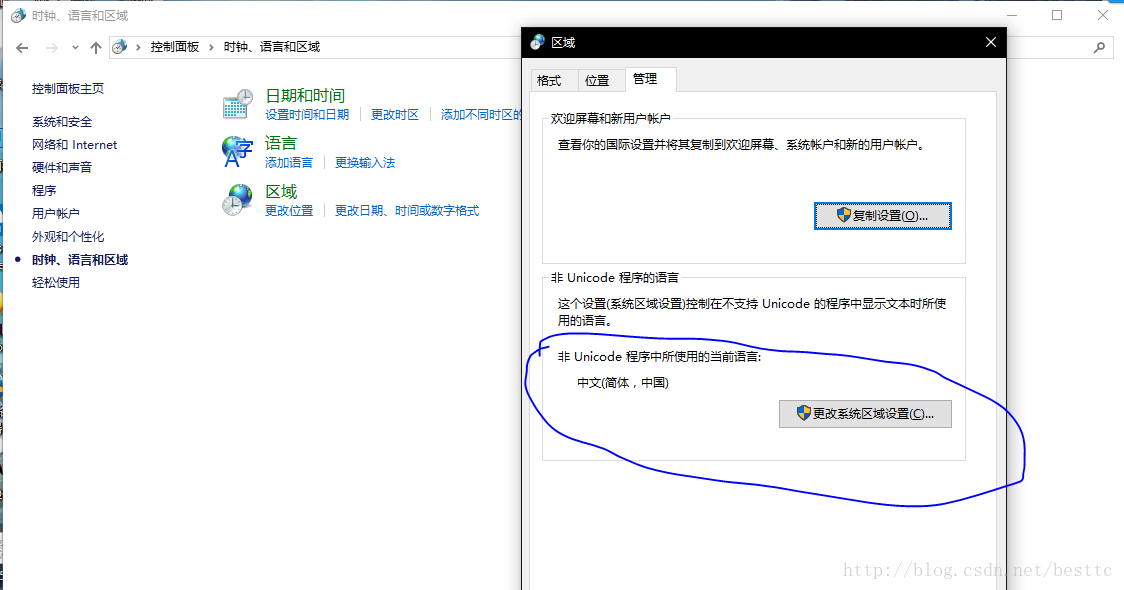Switch to the 位置 tab

[597, 80]
